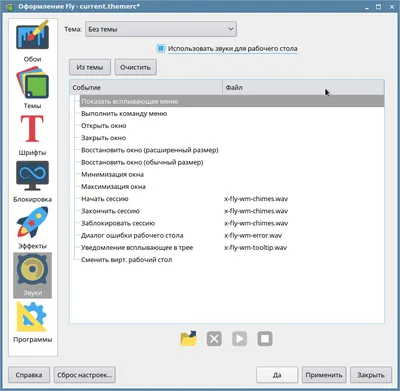Open the Обои wallpaper section
Image resolution: width=400 pixels, height=391 pixels.
[32, 41]
